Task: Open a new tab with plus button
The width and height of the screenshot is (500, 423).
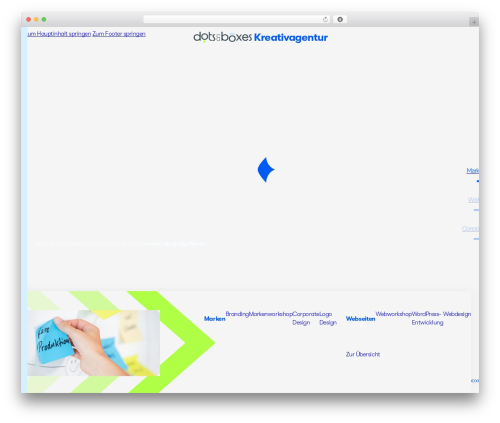Action: click(474, 22)
